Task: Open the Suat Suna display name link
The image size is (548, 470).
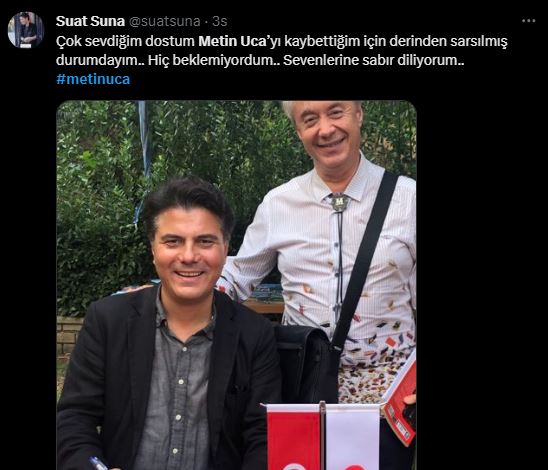Action: [x=90, y=21]
